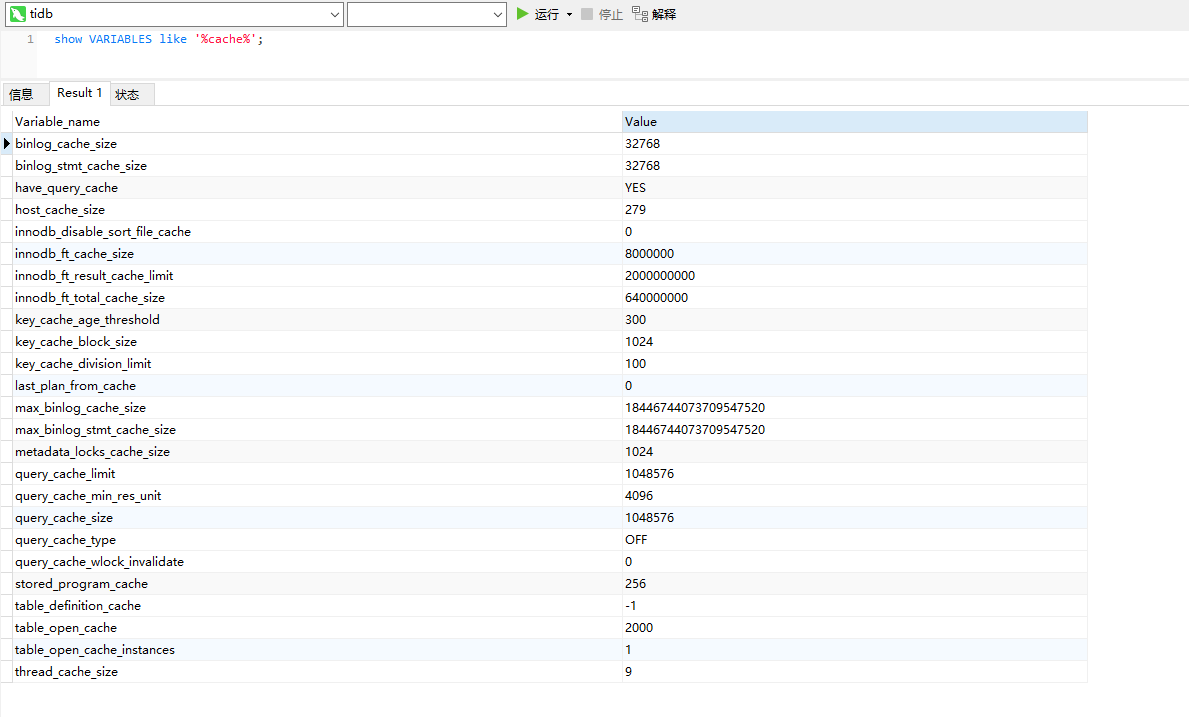Expand the Run (运行) options arrow
The width and height of the screenshot is (1189, 717).
click(x=569, y=14)
